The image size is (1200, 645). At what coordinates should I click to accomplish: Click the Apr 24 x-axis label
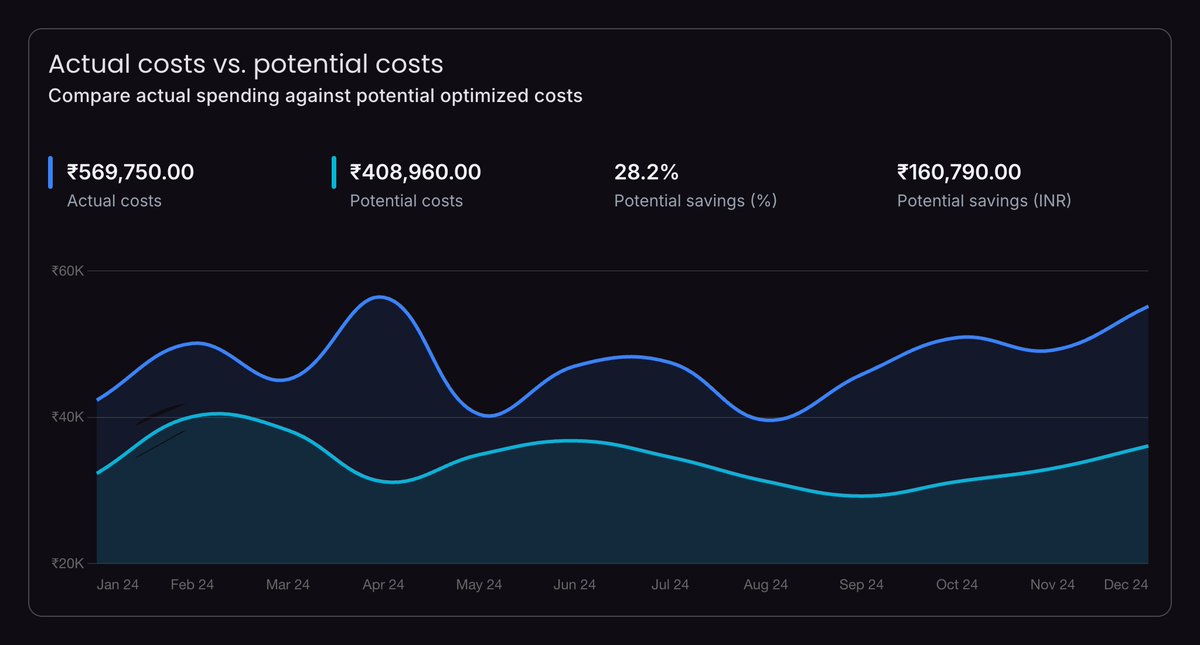pos(383,585)
